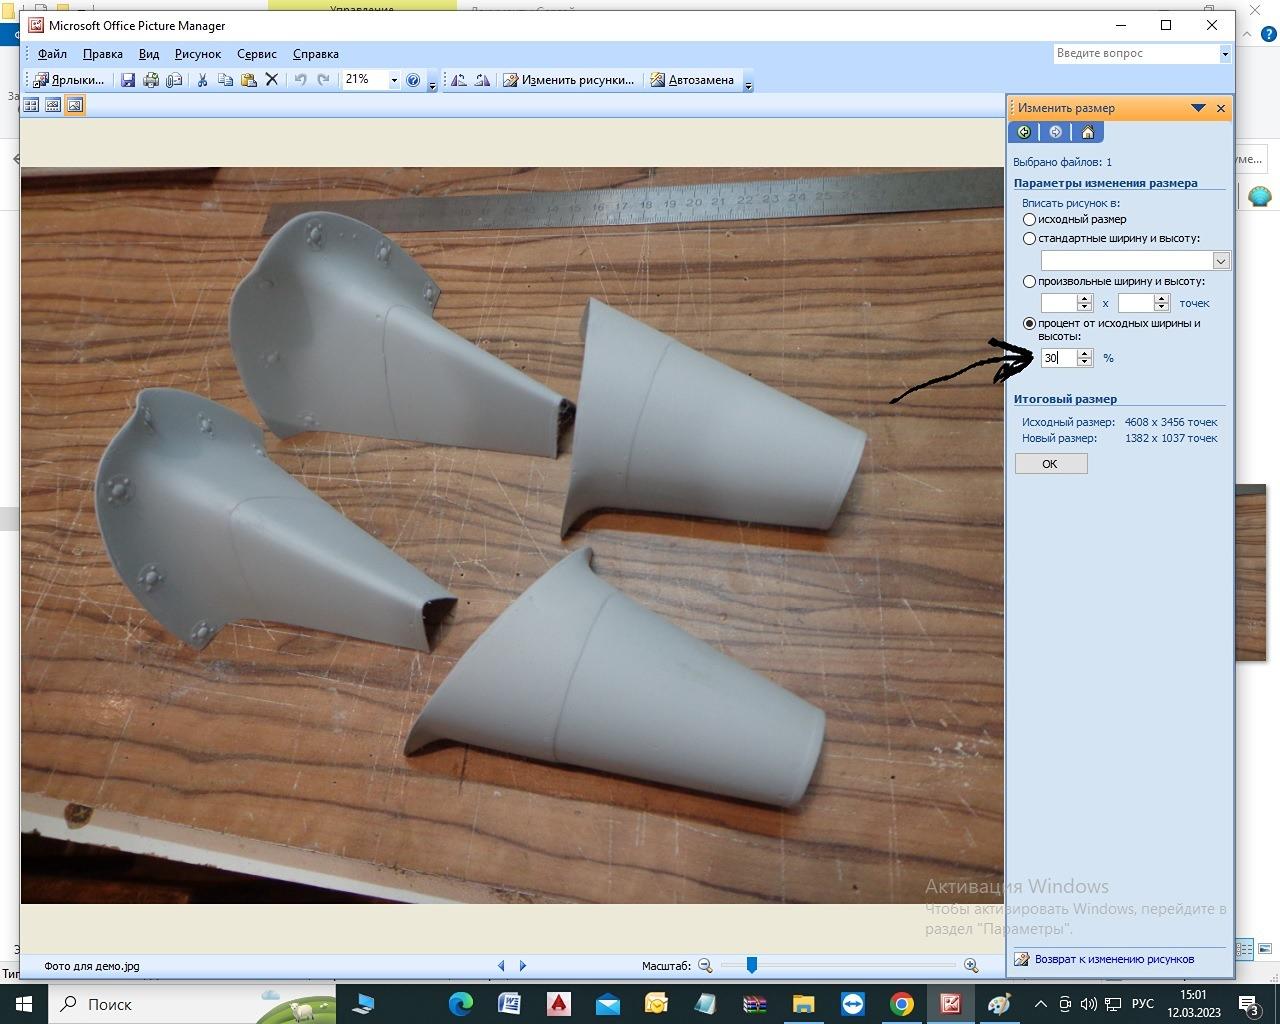Open the standard width and height dropdown

click(1220, 260)
